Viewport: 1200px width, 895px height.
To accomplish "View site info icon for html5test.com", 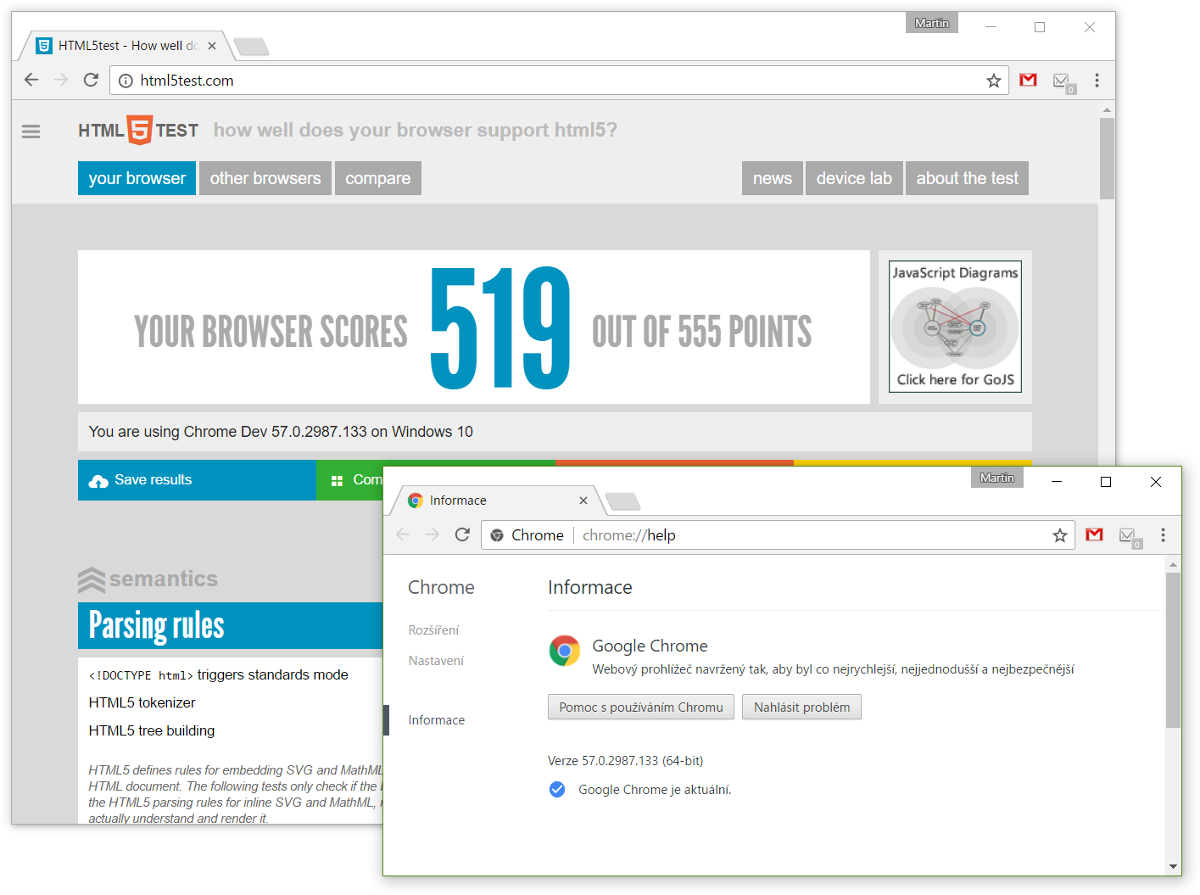I will pyautogui.click(x=126, y=81).
